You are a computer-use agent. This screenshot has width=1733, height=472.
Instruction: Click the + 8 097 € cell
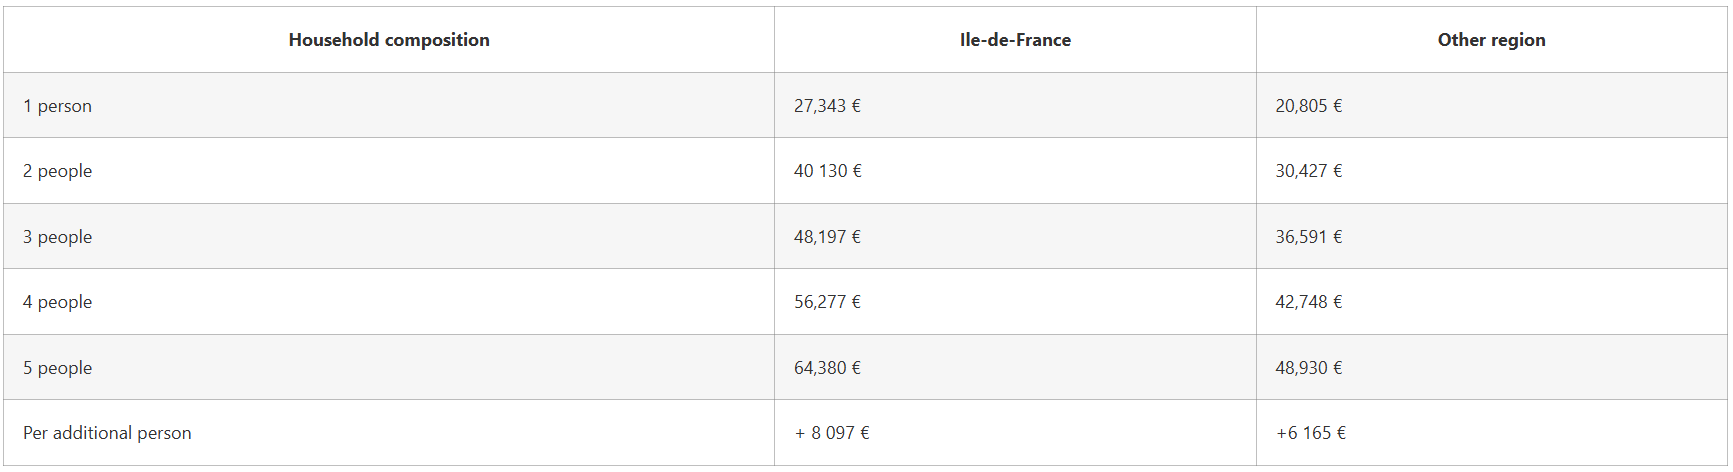(x=832, y=433)
